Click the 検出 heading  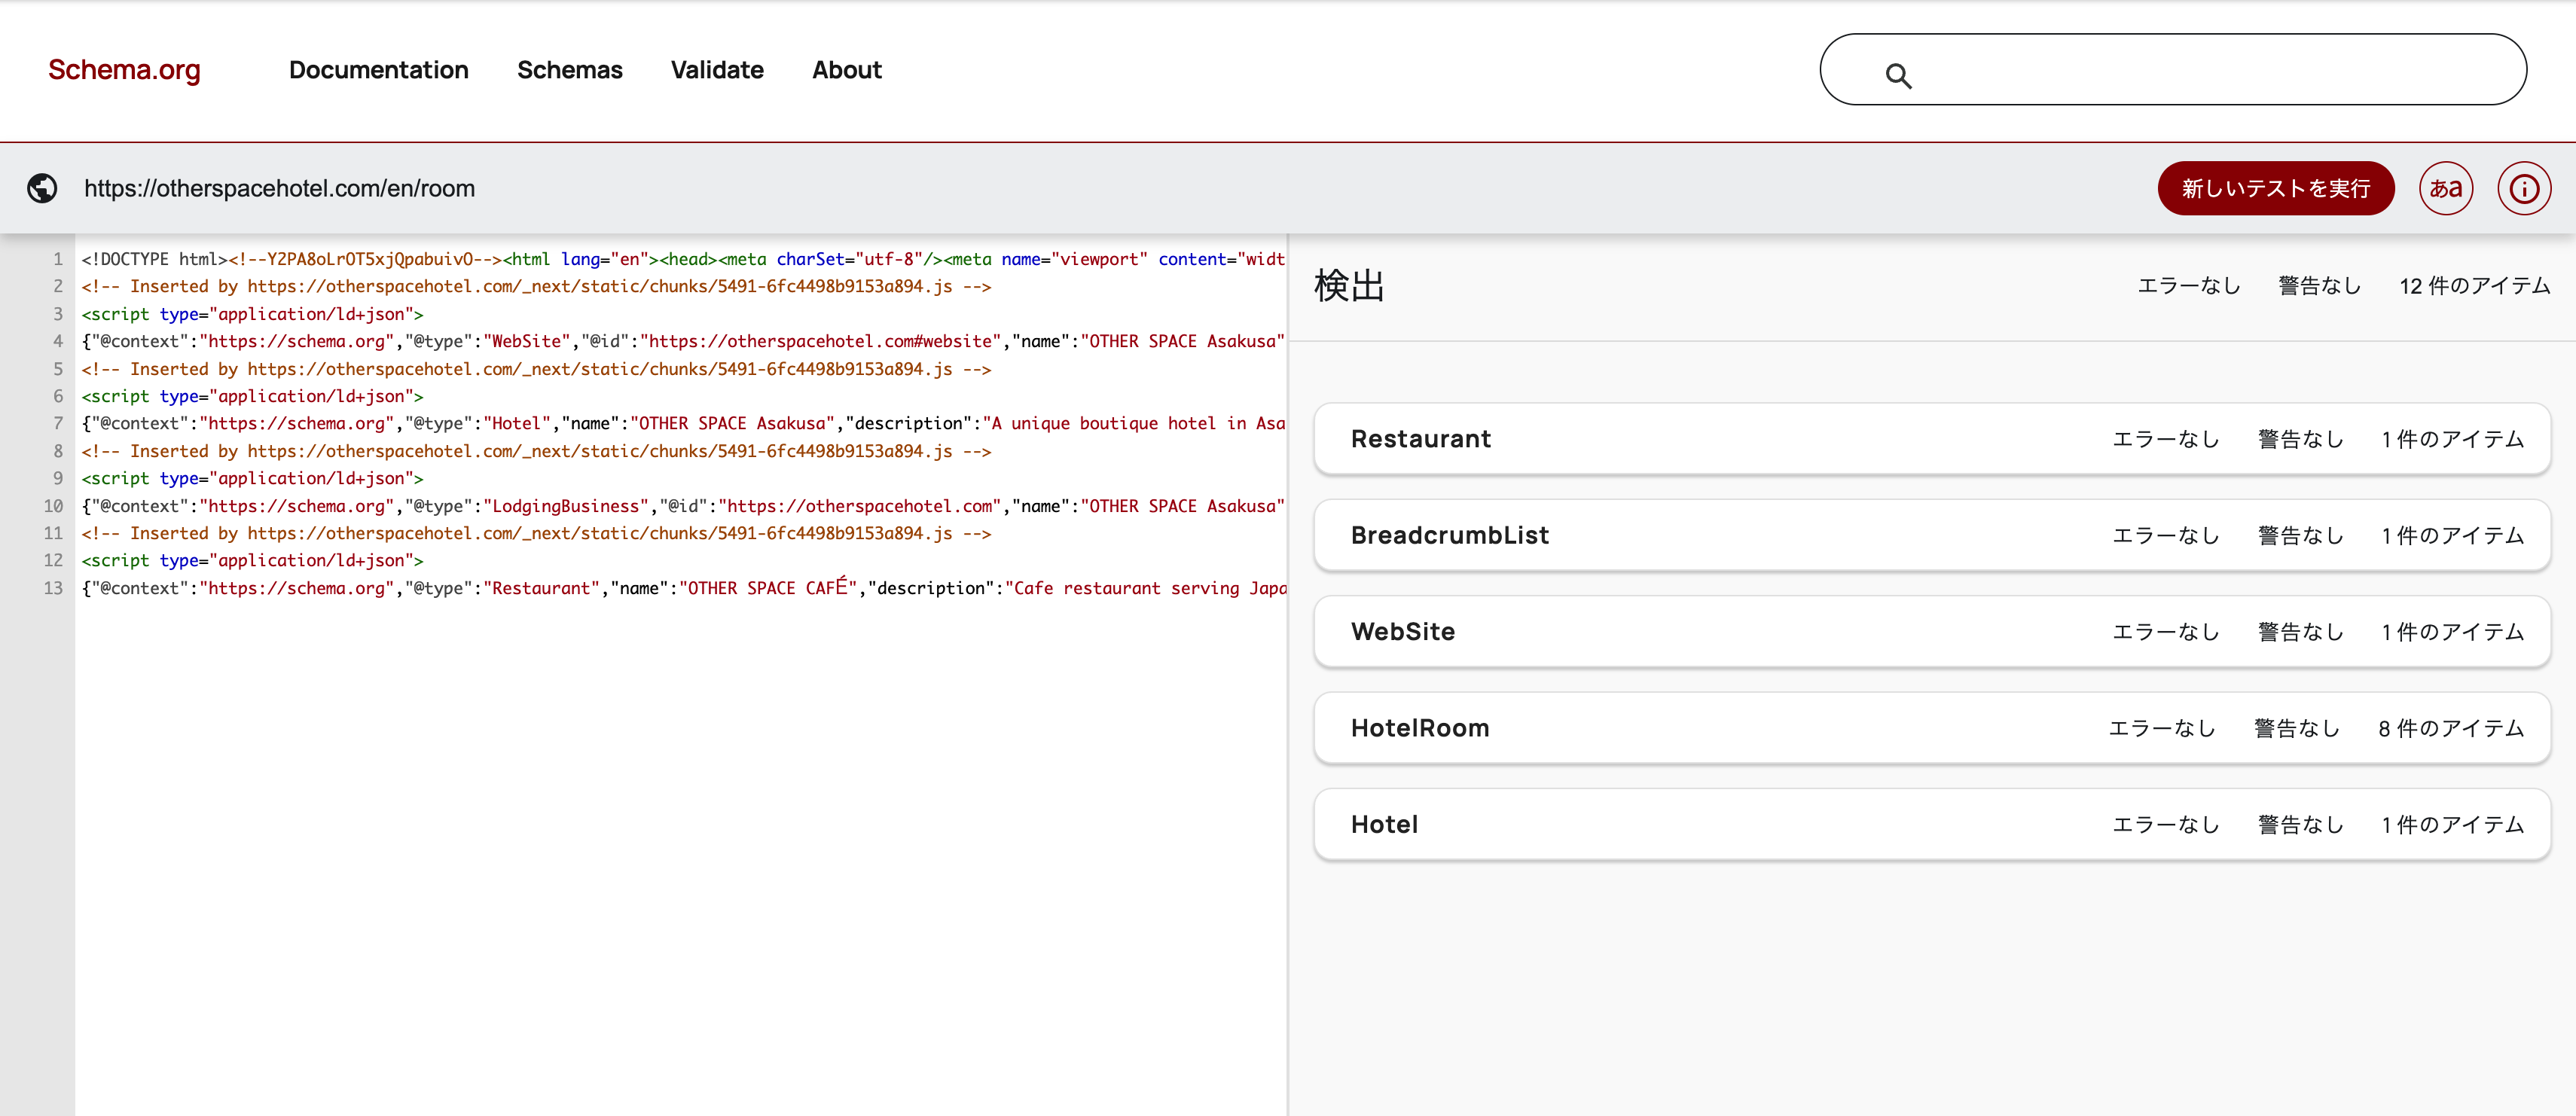click(x=1349, y=286)
